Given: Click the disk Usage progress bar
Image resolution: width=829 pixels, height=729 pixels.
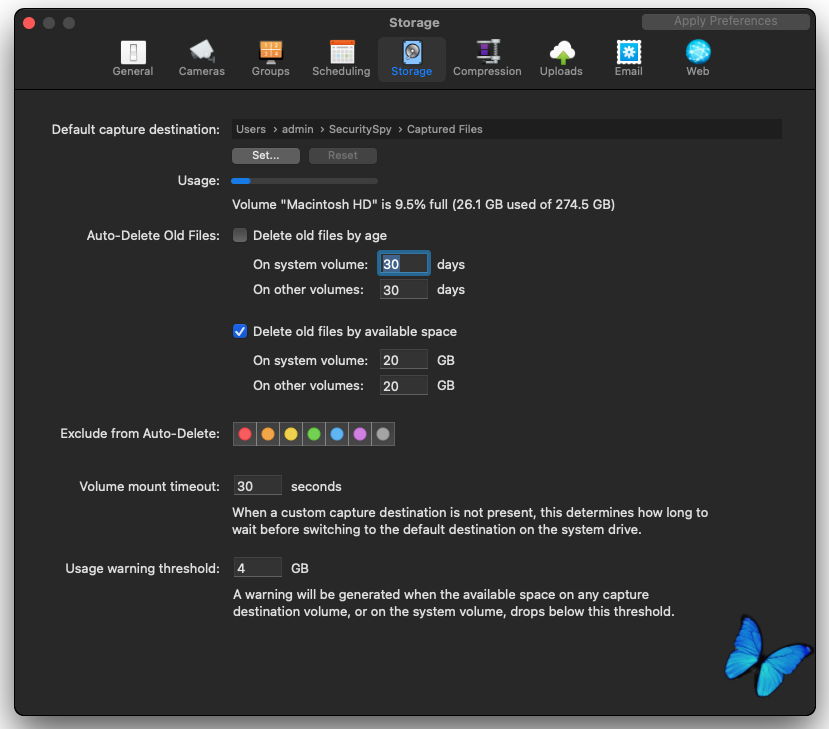Looking at the screenshot, I should click(x=305, y=181).
